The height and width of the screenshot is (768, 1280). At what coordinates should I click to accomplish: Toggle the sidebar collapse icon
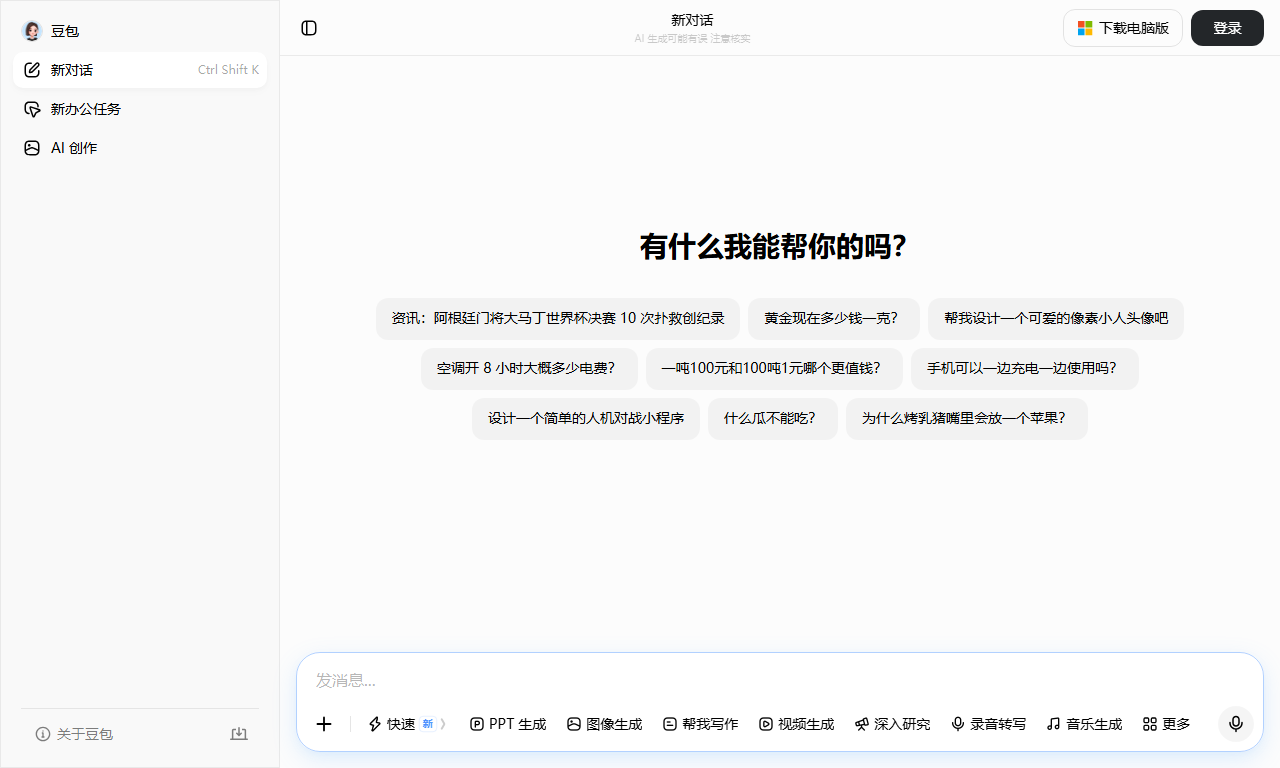pos(309,28)
